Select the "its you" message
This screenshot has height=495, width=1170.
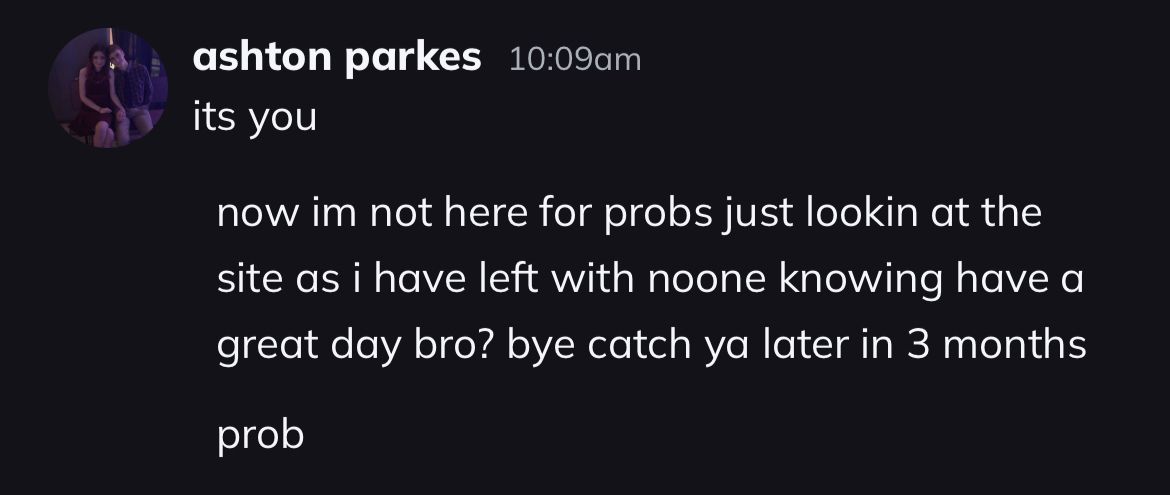[254, 118]
